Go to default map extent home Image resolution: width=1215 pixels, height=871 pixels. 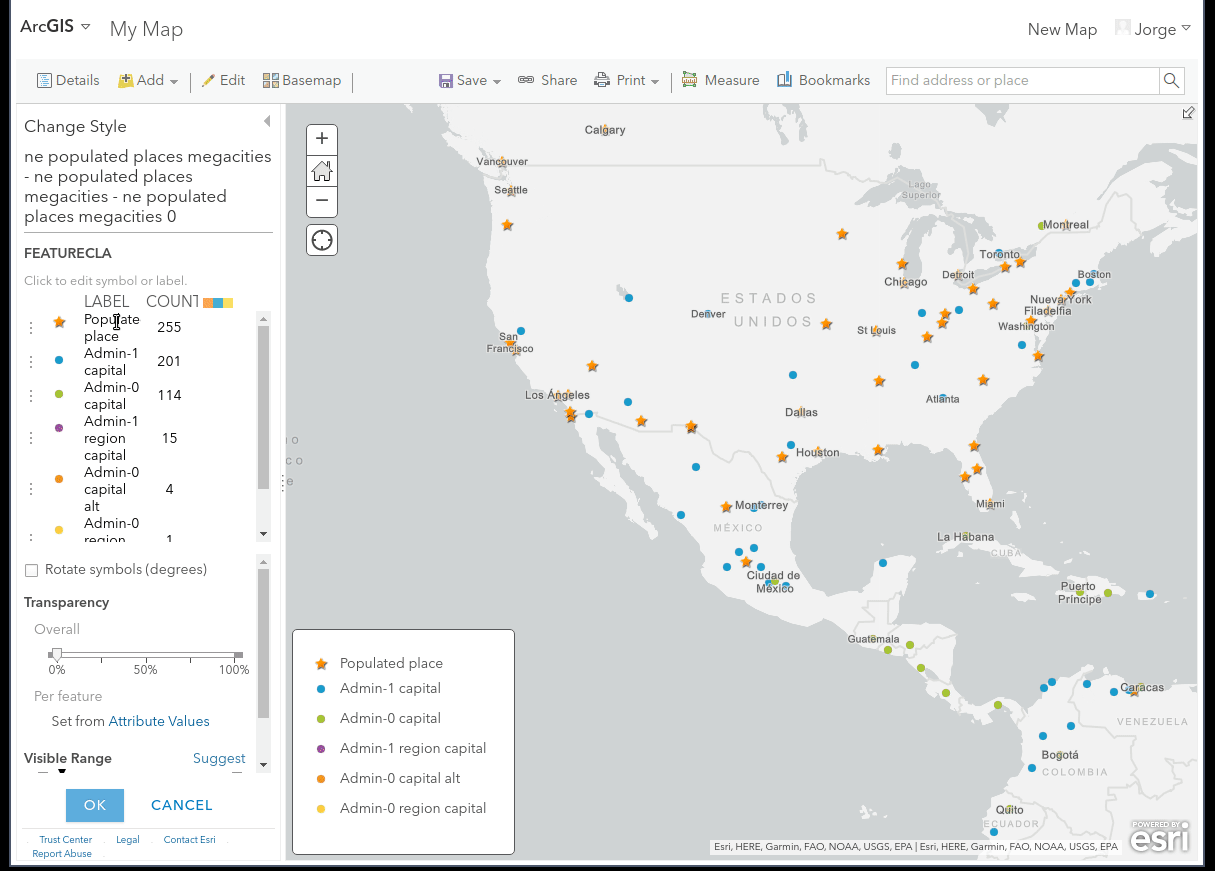(x=322, y=170)
